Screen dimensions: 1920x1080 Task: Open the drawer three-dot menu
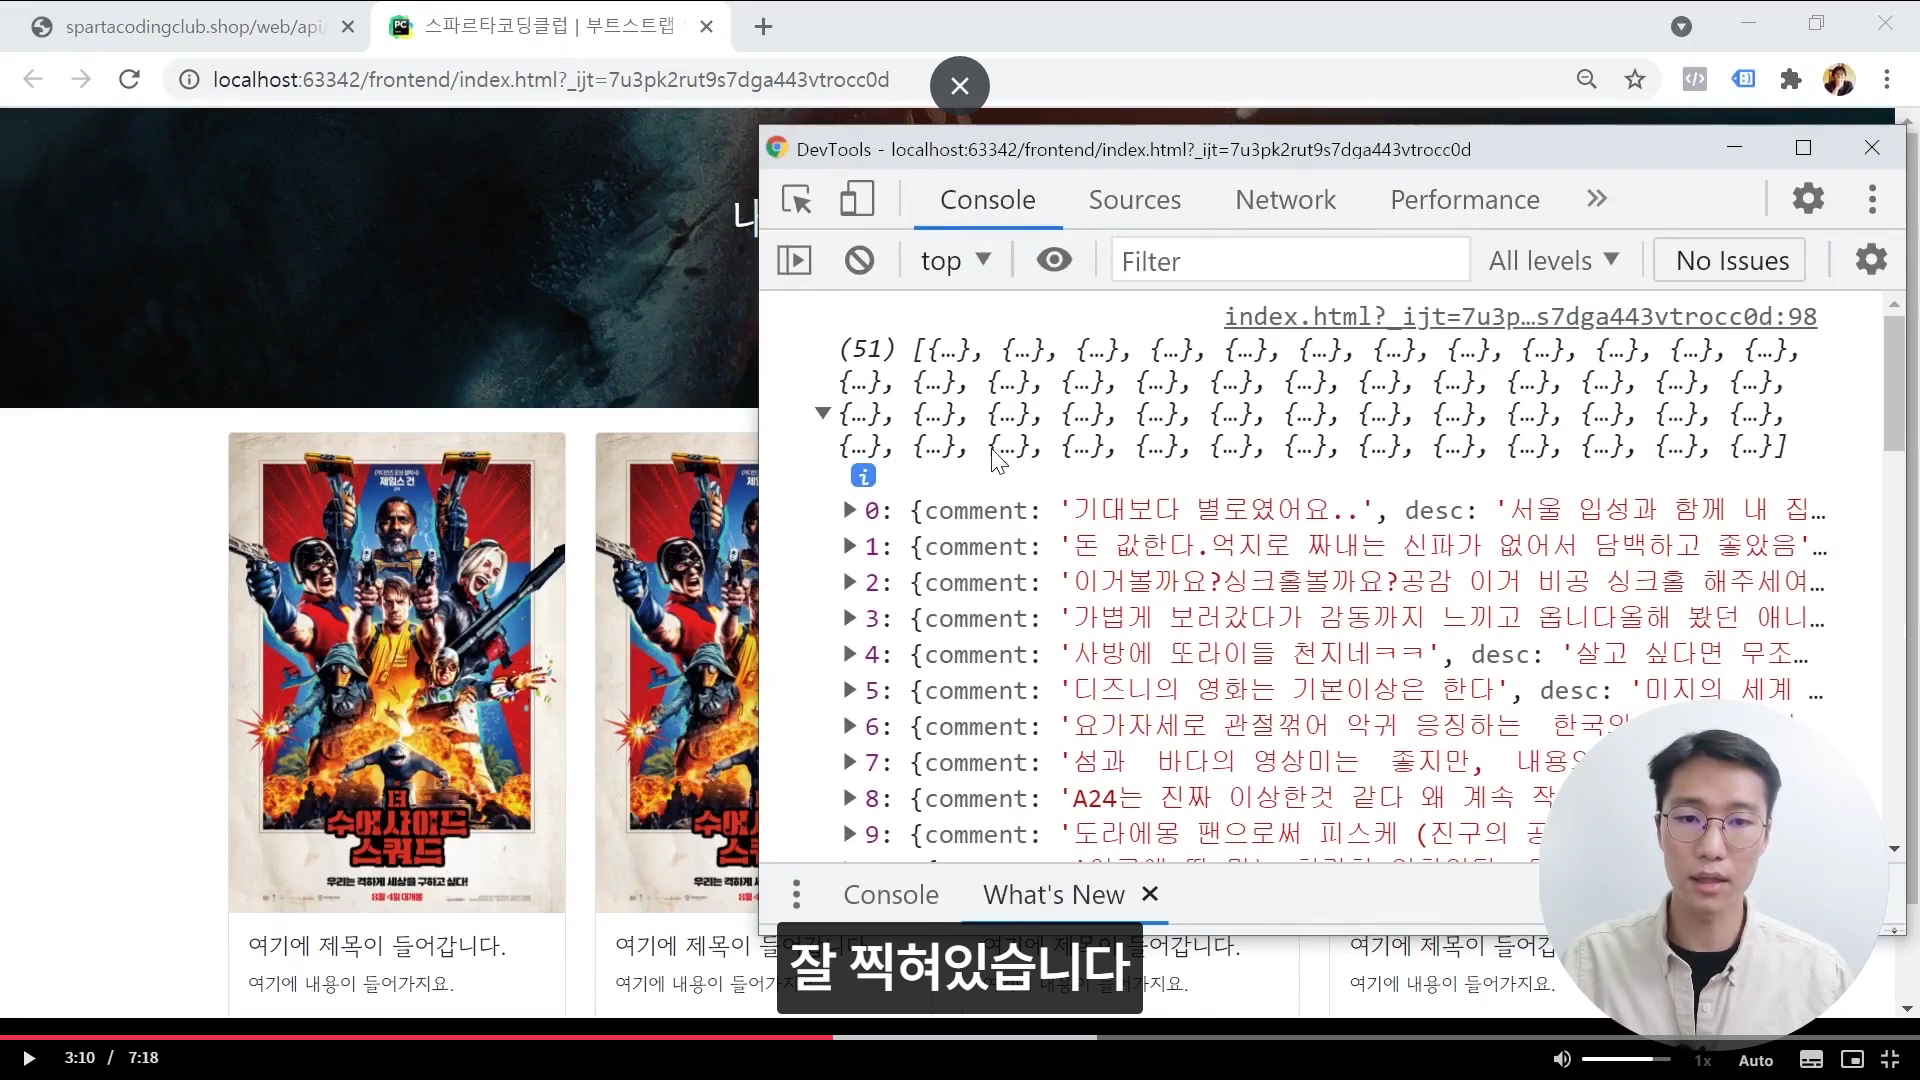[796, 894]
